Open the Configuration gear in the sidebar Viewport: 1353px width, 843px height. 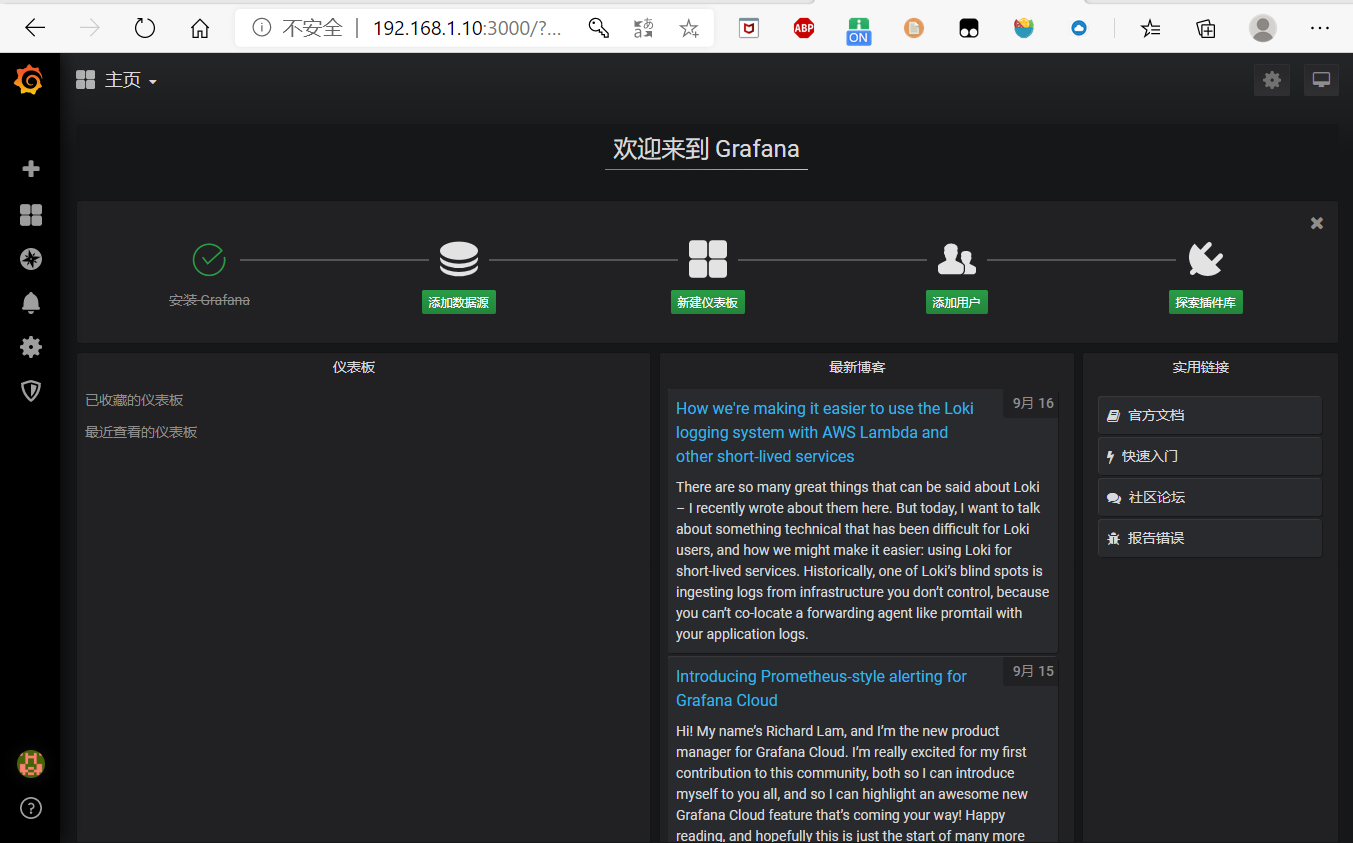click(x=31, y=347)
